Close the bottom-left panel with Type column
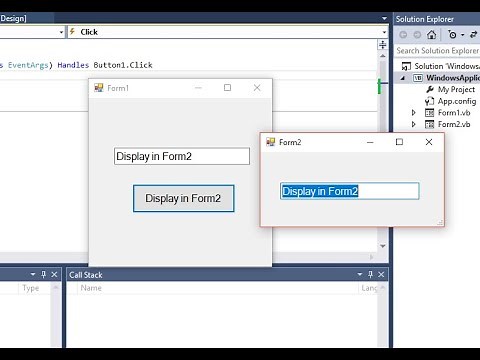 [54, 275]
